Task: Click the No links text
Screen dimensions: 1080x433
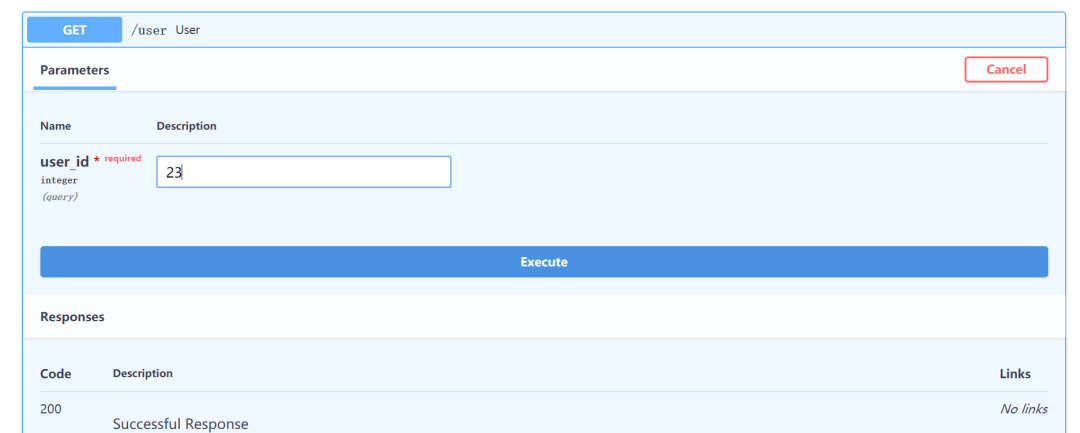Action: click(x=1024, y=409)
